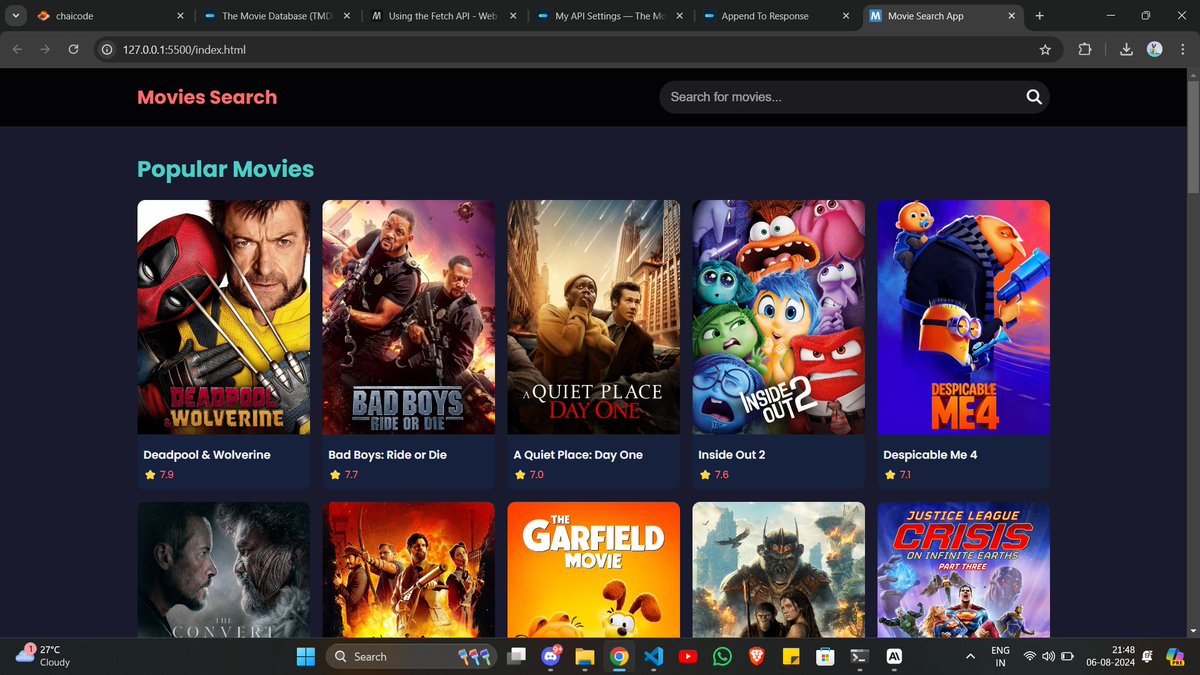The image size is (1200, 675).
Task: Open Task View on the taskbar
Action: 516,656
